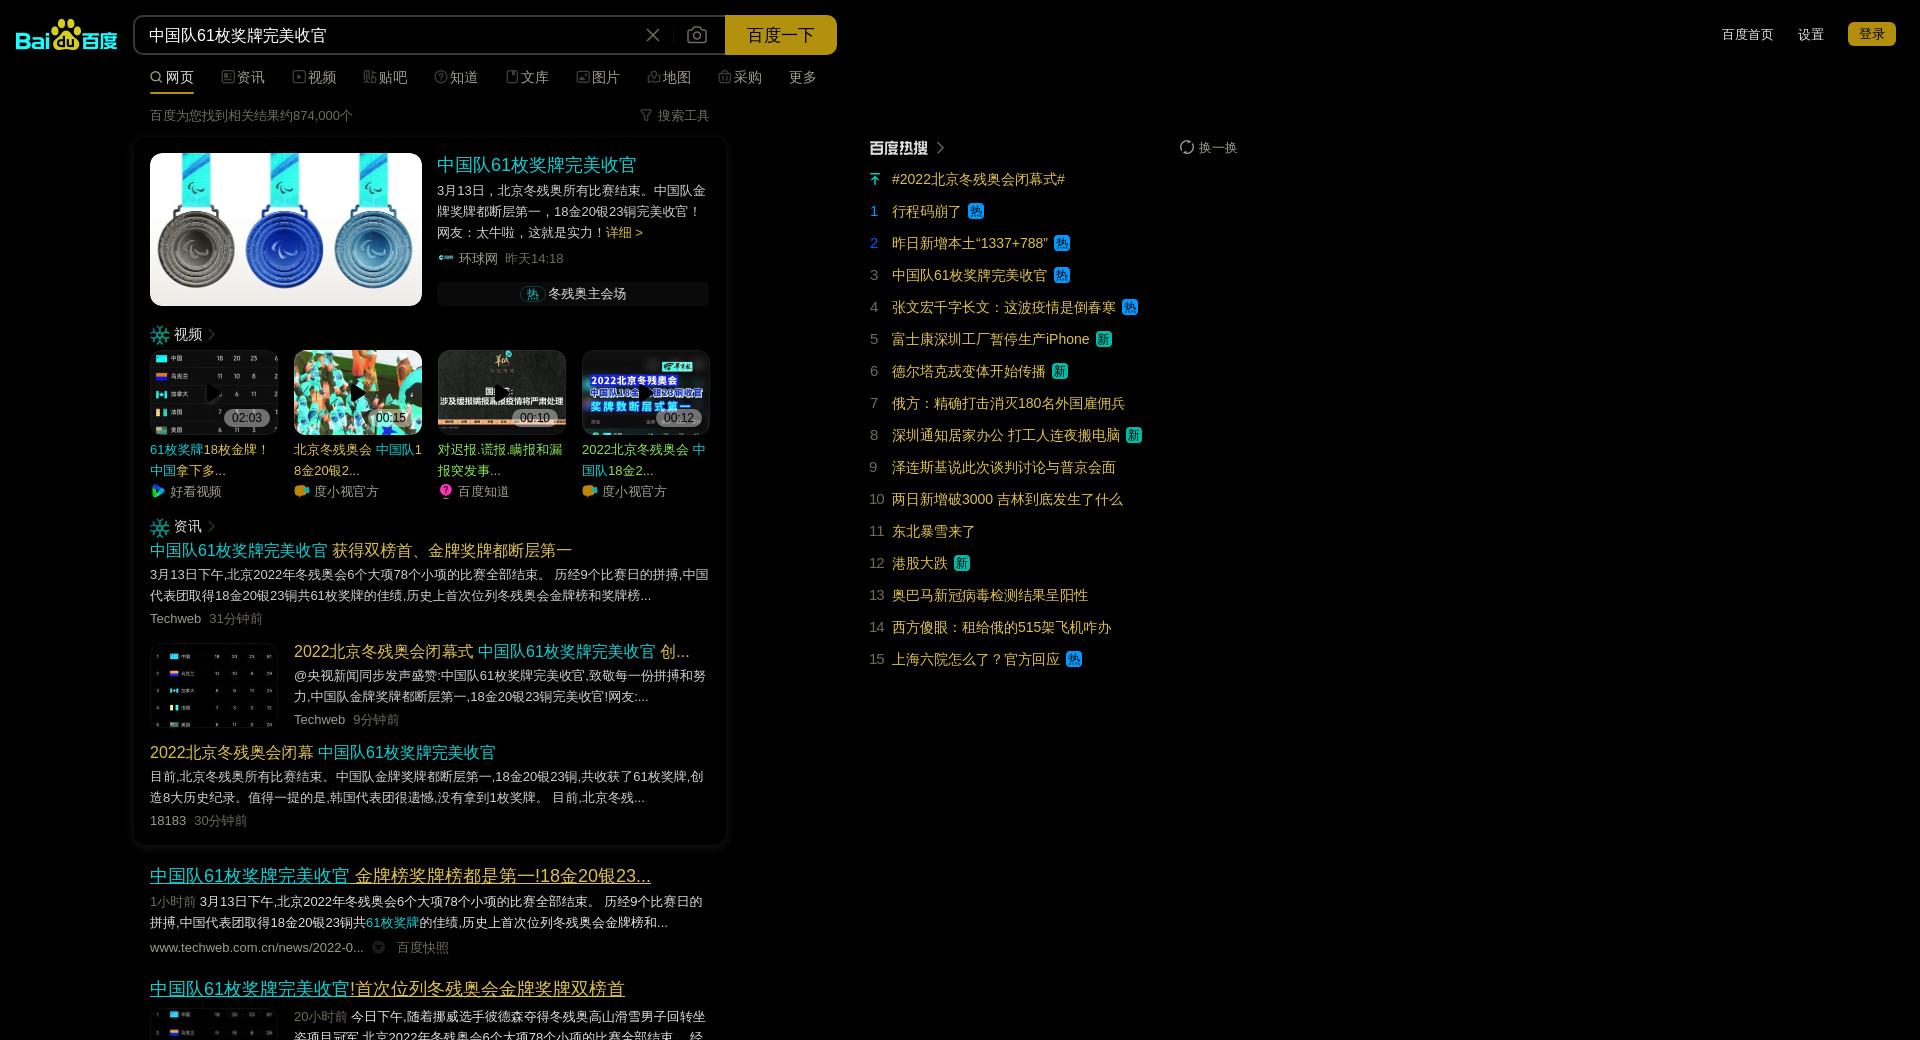Viewport: 1920px width, 1040px height.
Task: Click the snowflake icon beside 视频
Action: [x=160, y=334]
